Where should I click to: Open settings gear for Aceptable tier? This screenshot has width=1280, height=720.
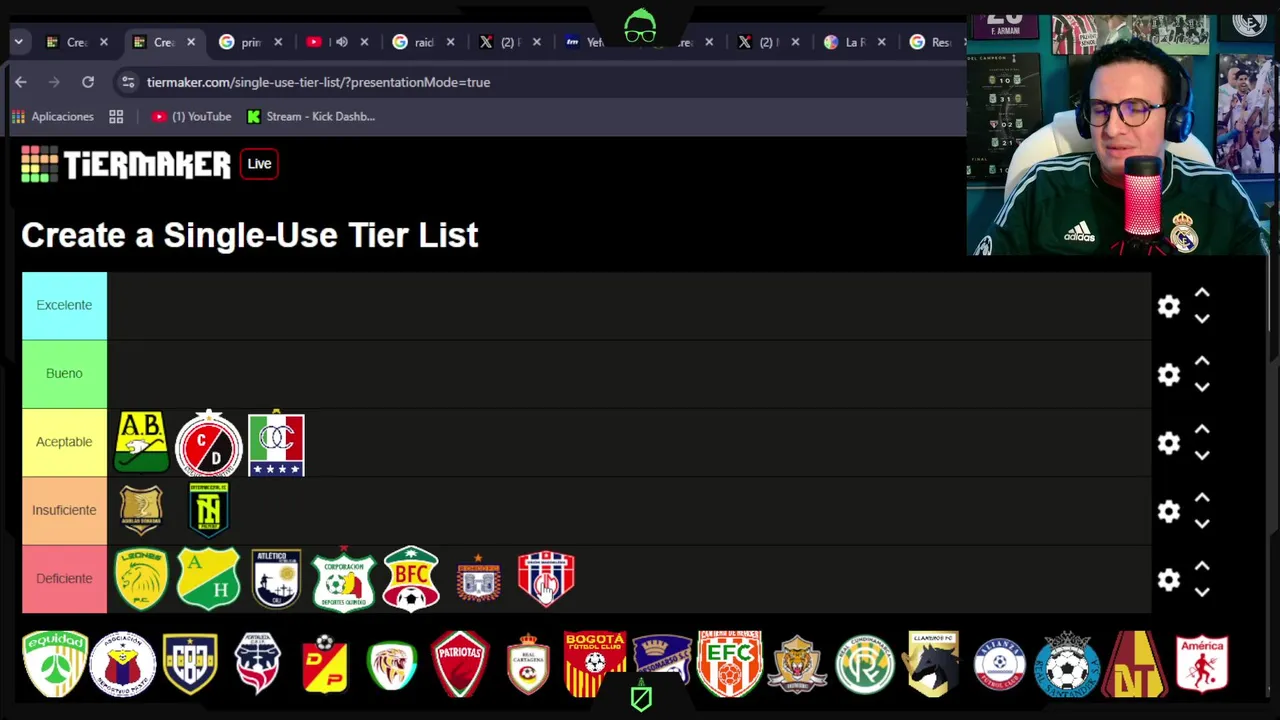pos(1168,443)
